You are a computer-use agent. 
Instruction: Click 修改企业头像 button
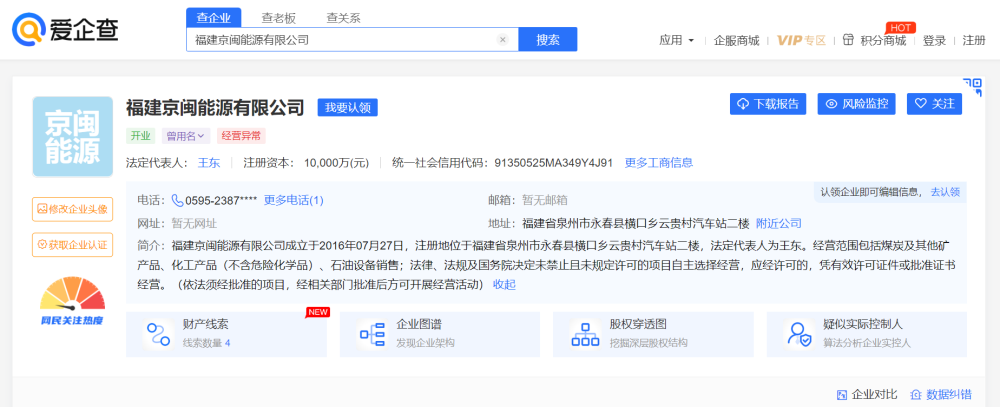coord(73,209)
